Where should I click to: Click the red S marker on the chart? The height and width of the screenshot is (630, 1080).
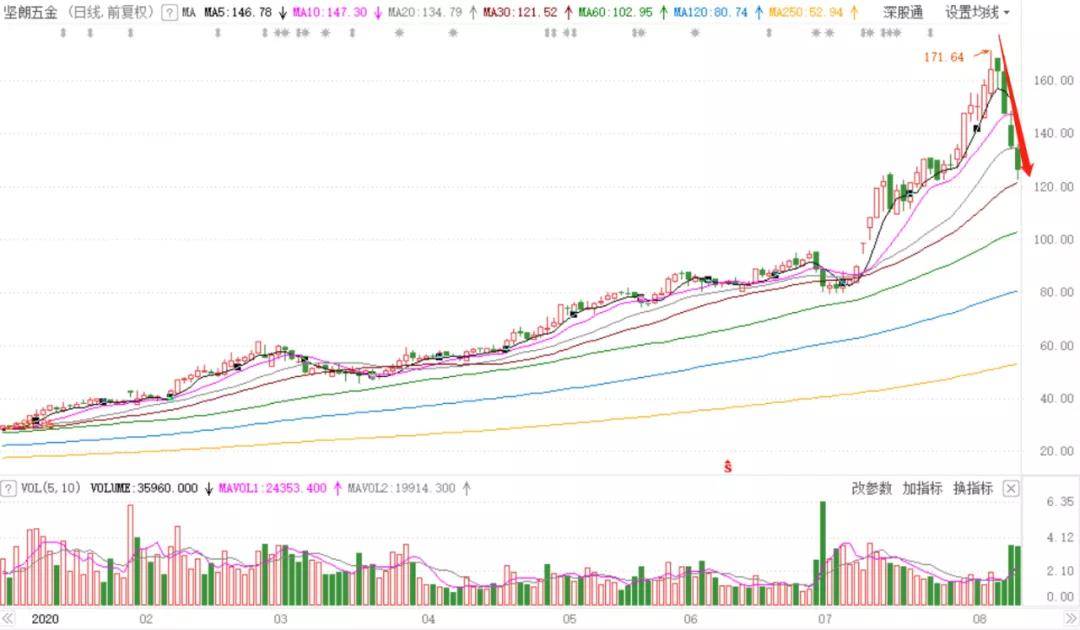[729, 467]
